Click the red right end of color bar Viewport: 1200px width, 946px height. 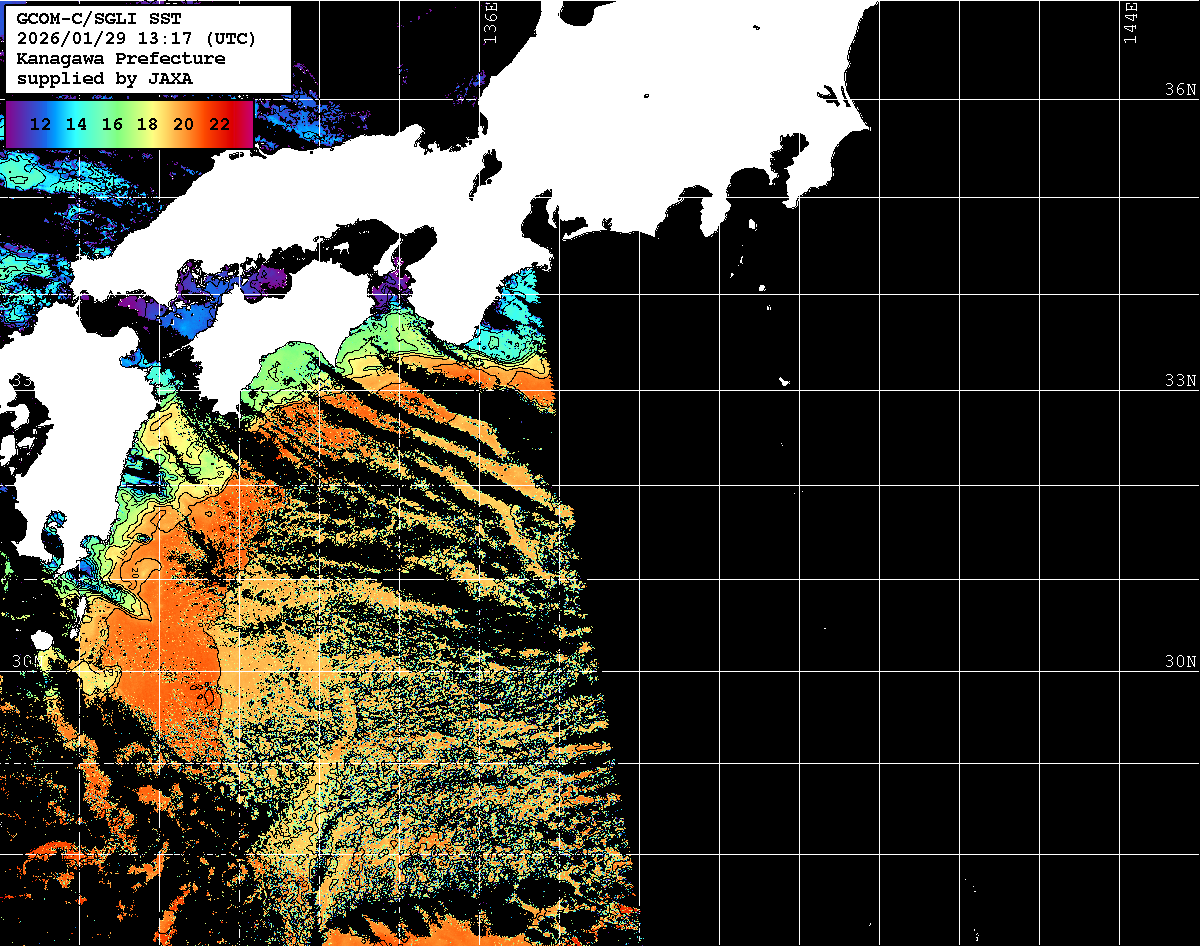click(x=245, y=125)
